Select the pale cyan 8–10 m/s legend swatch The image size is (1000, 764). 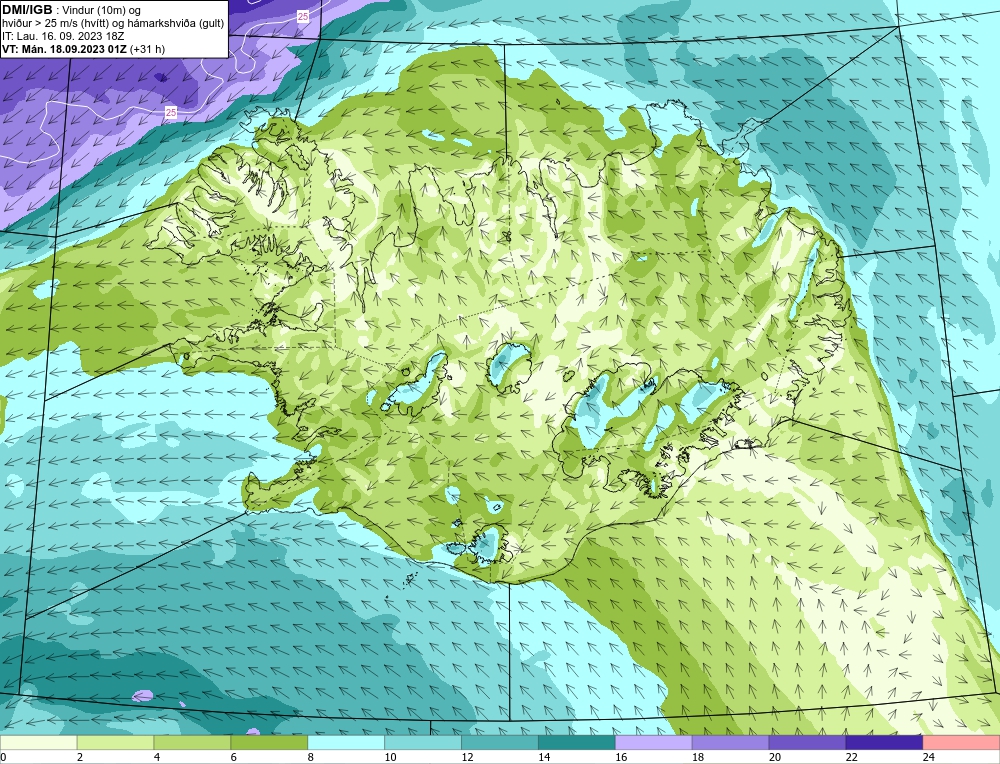[346, 742]
